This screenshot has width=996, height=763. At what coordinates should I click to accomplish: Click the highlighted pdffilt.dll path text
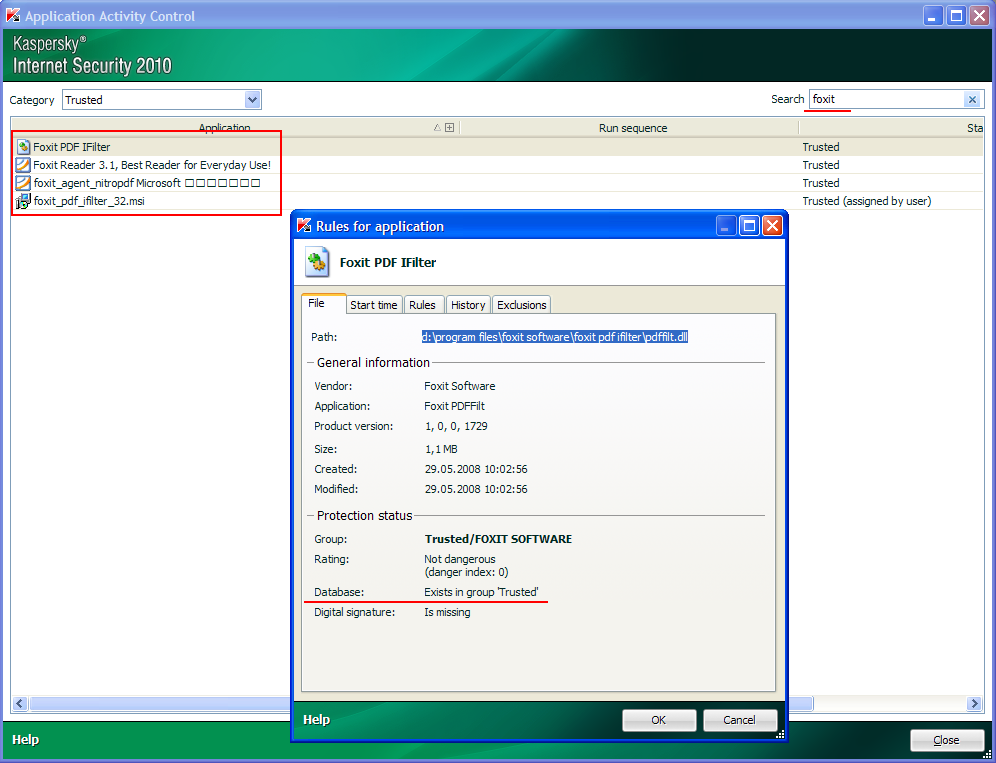[555, 337]
